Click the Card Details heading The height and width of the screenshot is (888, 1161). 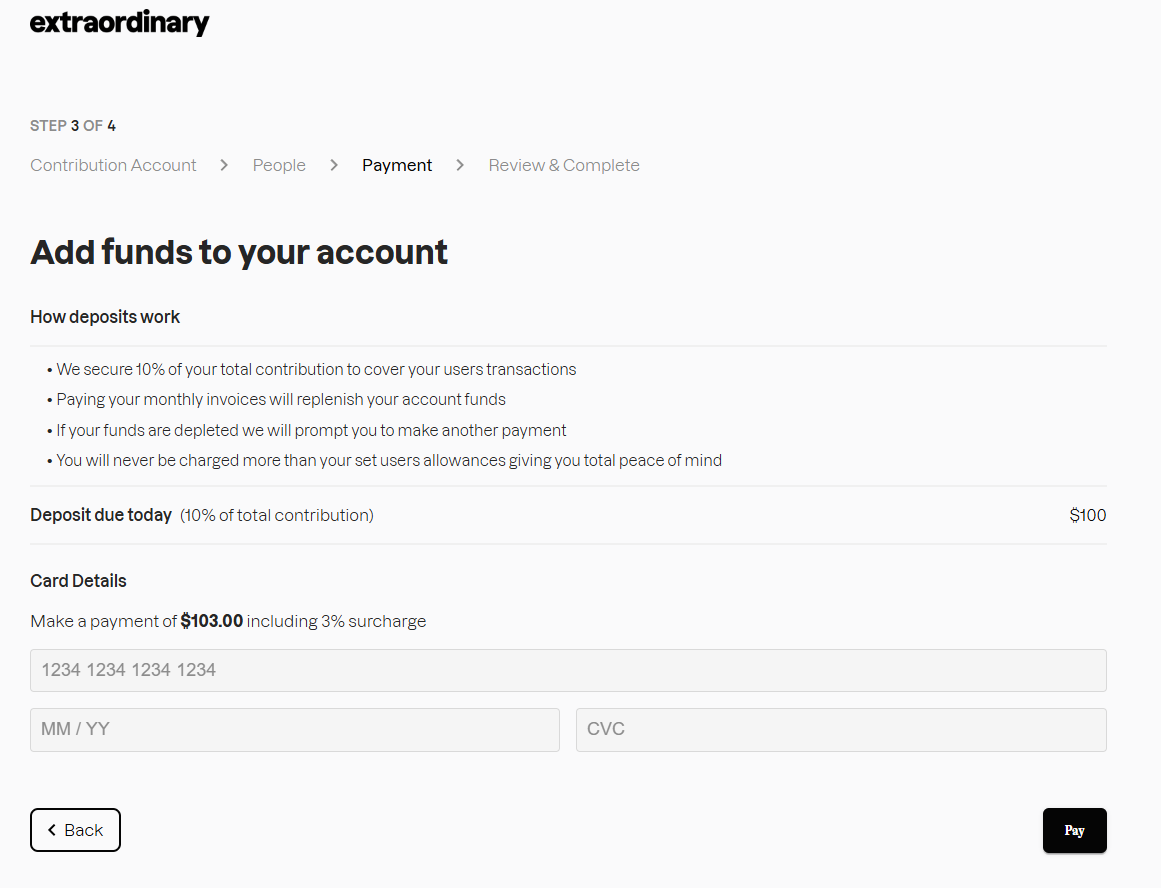coord(78,581)
